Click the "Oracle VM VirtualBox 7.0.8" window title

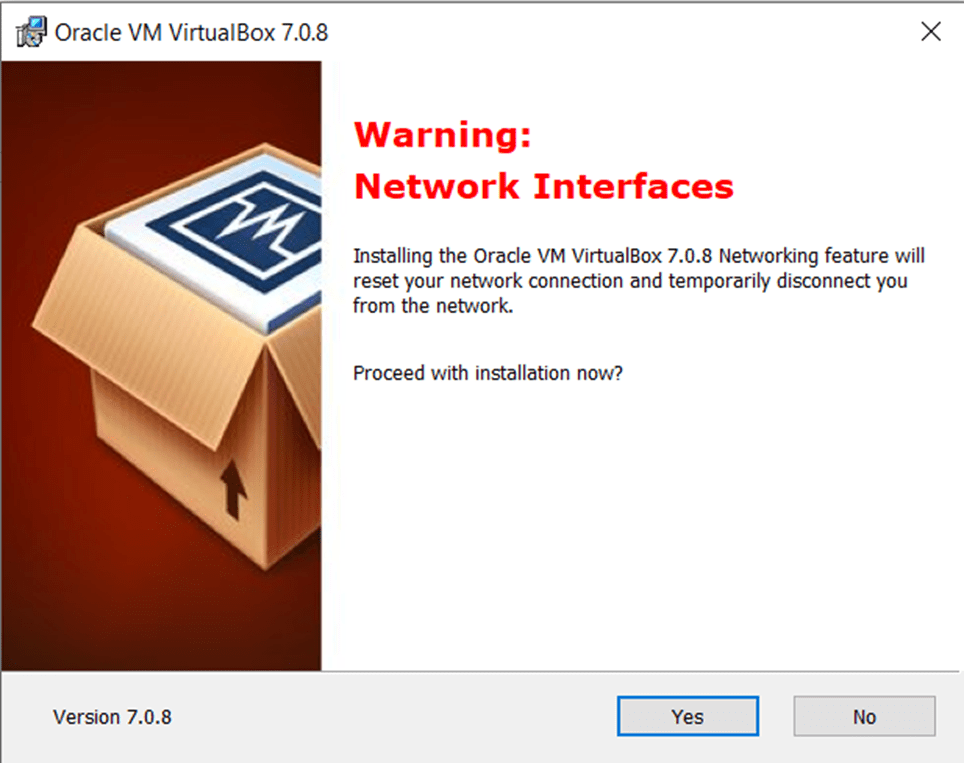pyautogui.click(x=191, y=32)
